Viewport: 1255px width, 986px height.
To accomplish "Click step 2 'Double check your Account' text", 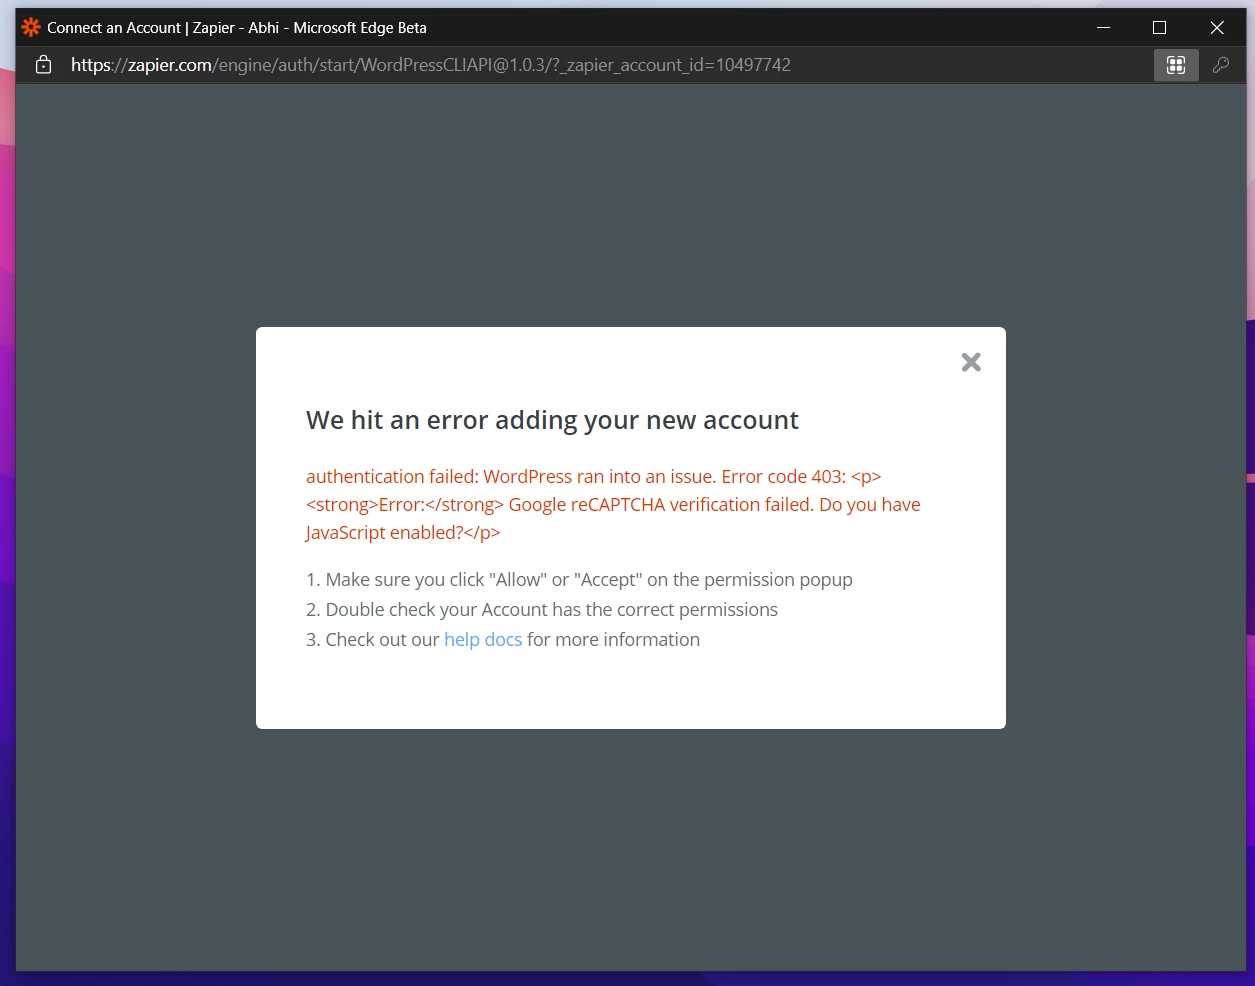I will pos(542,610).
